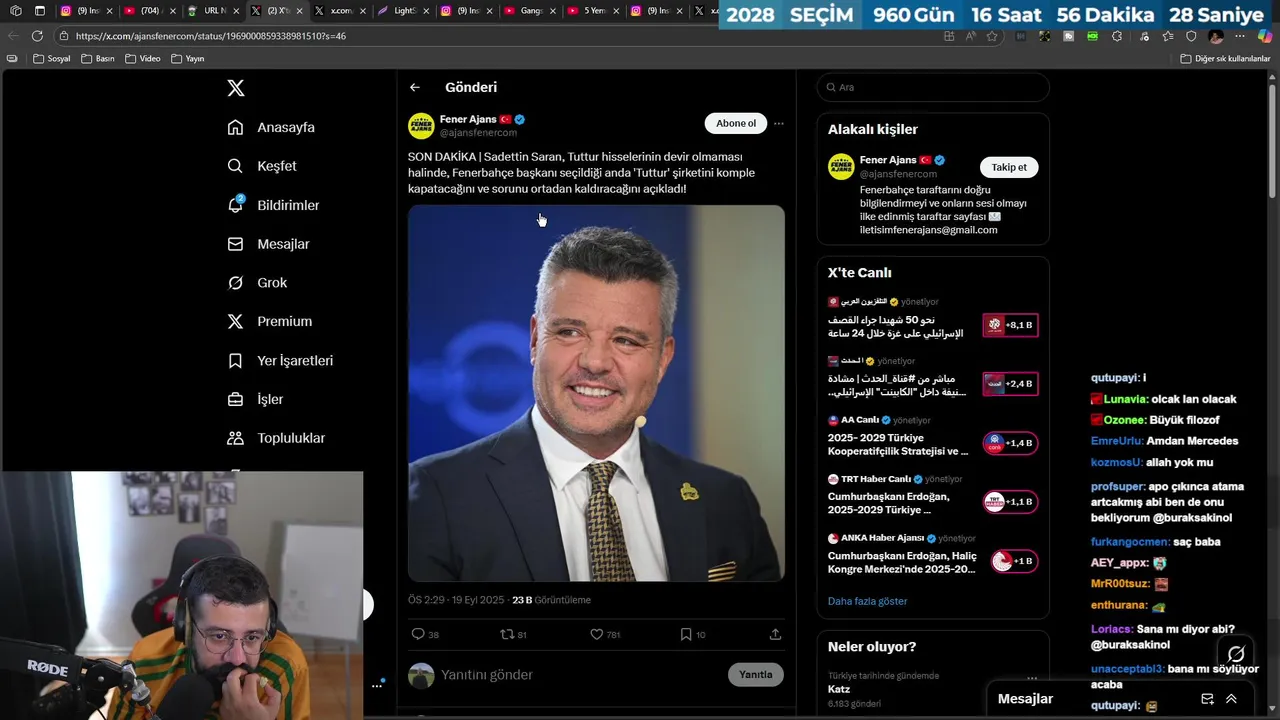Click the browser back arrow
The height and width of the screenshot is (720, 1280).
pos(14,36)
